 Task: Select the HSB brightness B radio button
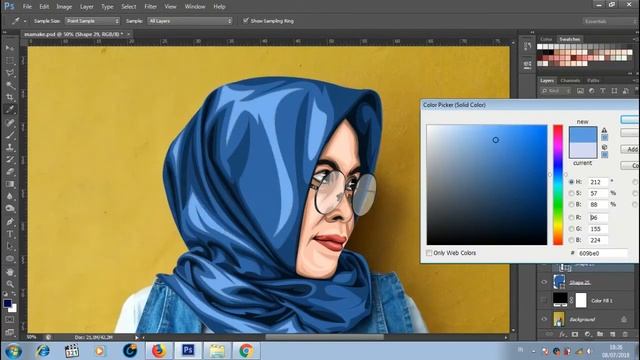(571, 204)
